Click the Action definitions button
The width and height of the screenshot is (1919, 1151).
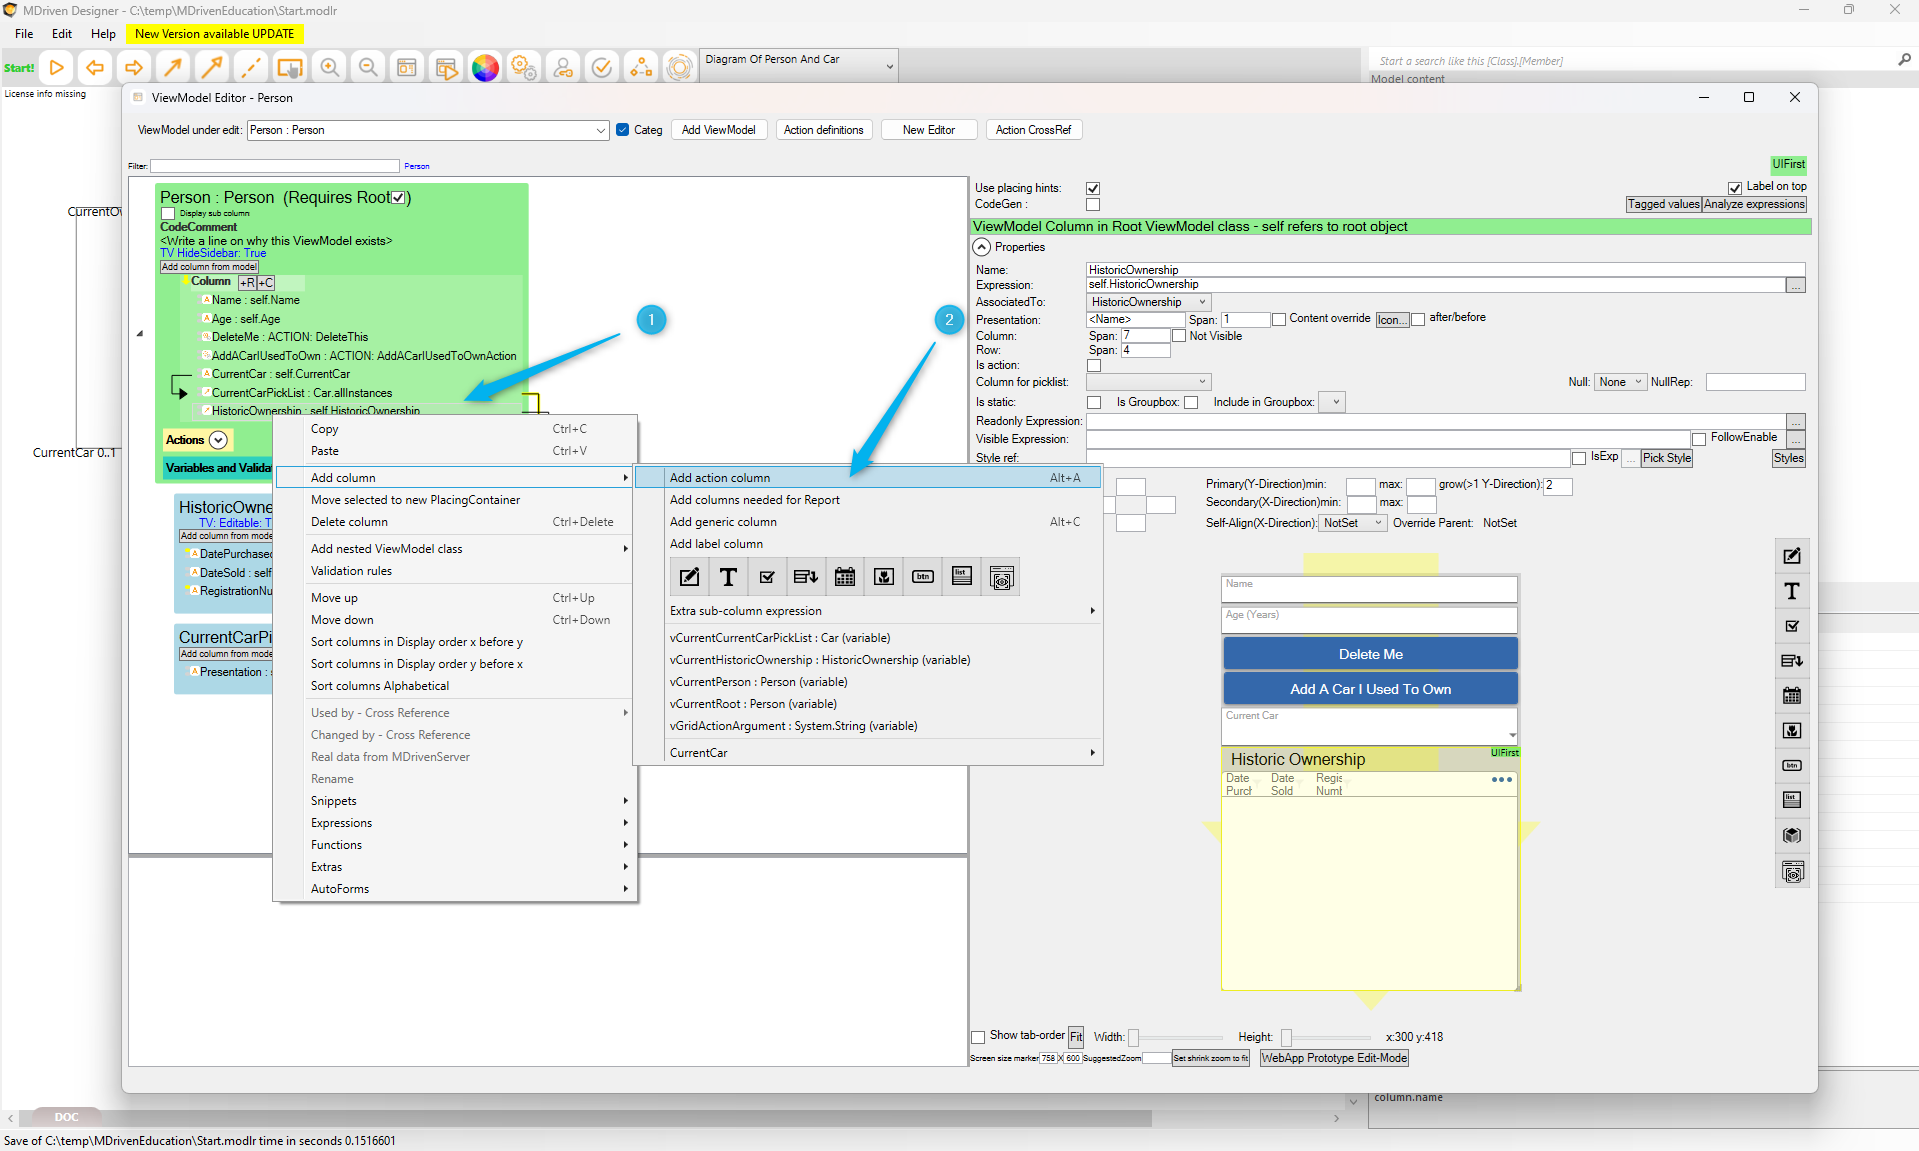pos(823,130)
